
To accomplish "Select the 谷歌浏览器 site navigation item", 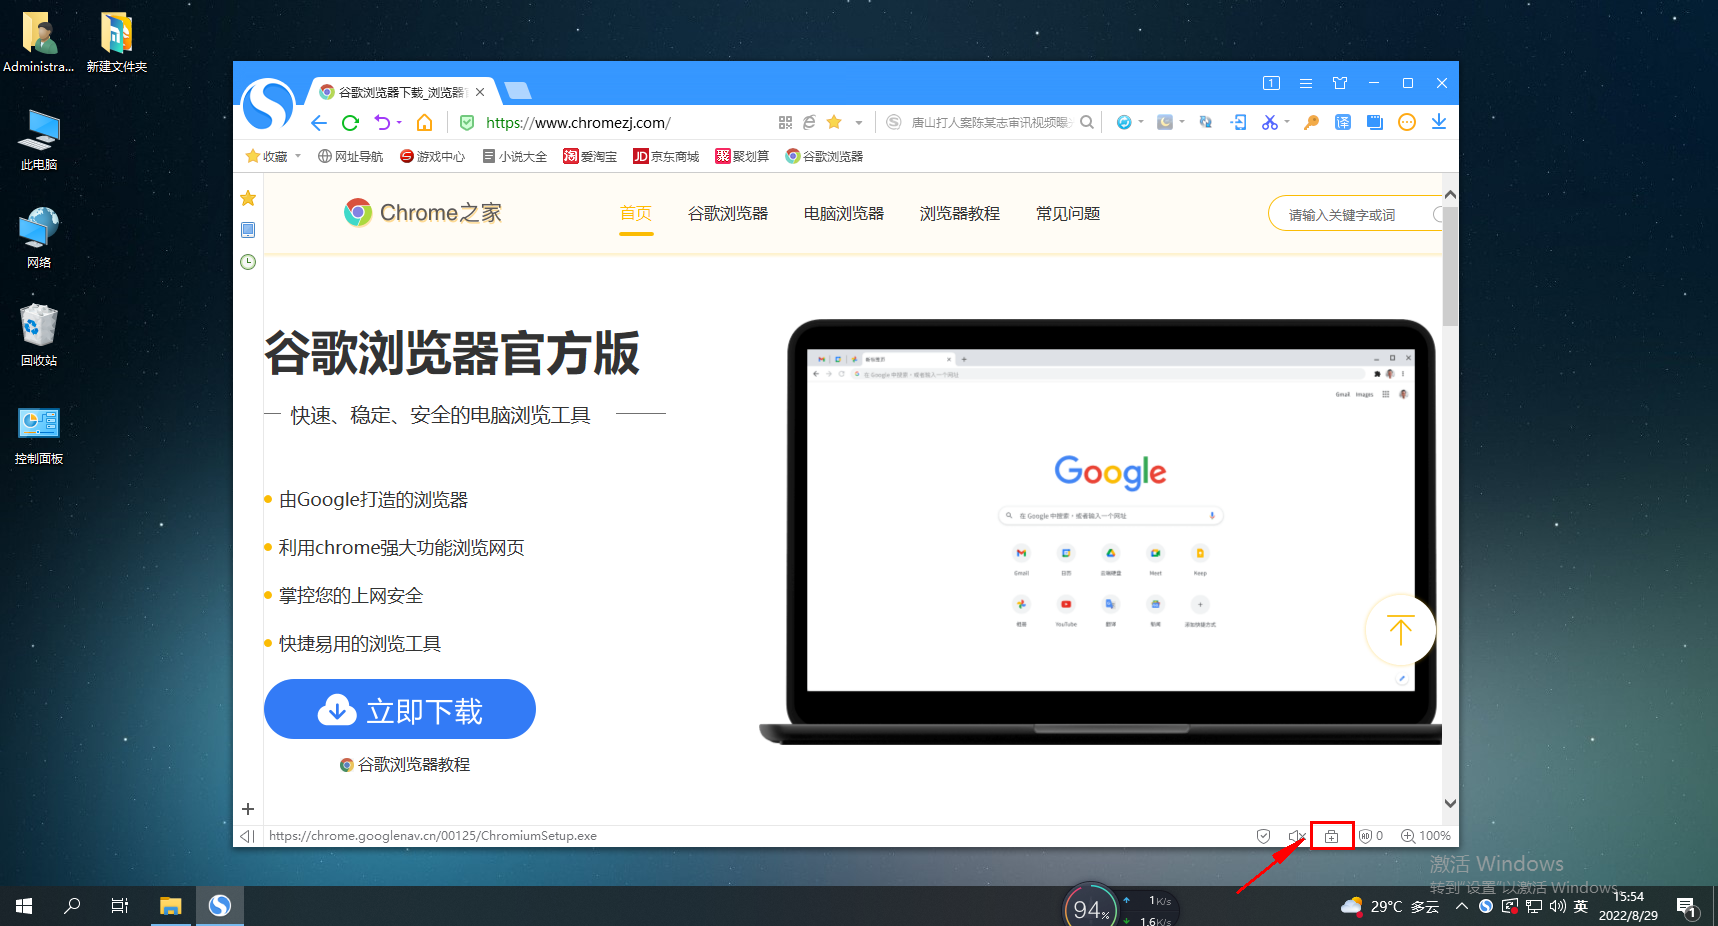I will pyautogui.click(x=728, y=213).
